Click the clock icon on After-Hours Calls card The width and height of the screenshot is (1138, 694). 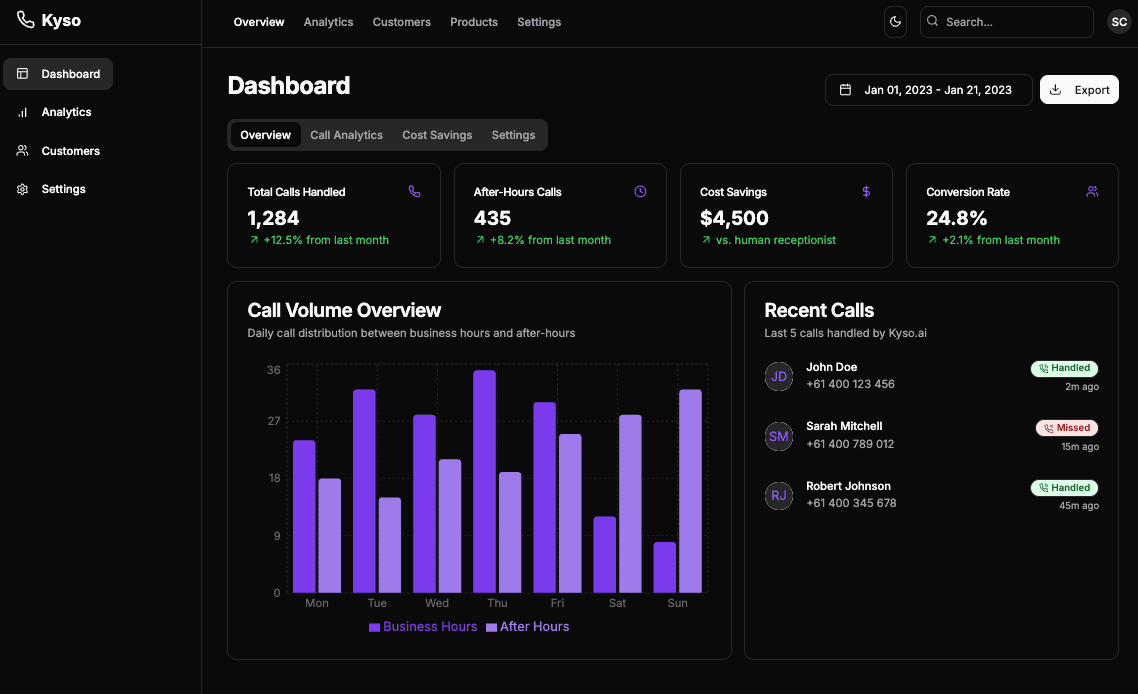click(x=640, y=191)
